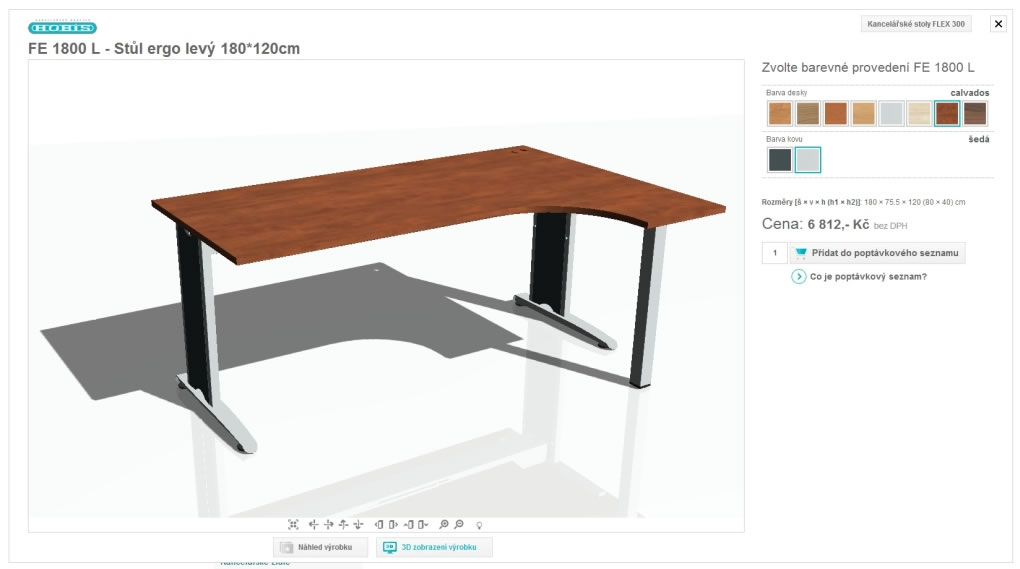Viewport: 1020px width, 569px height.
Task: Toggle the light bulb lighting icon
Action: (x=479, y=525)
